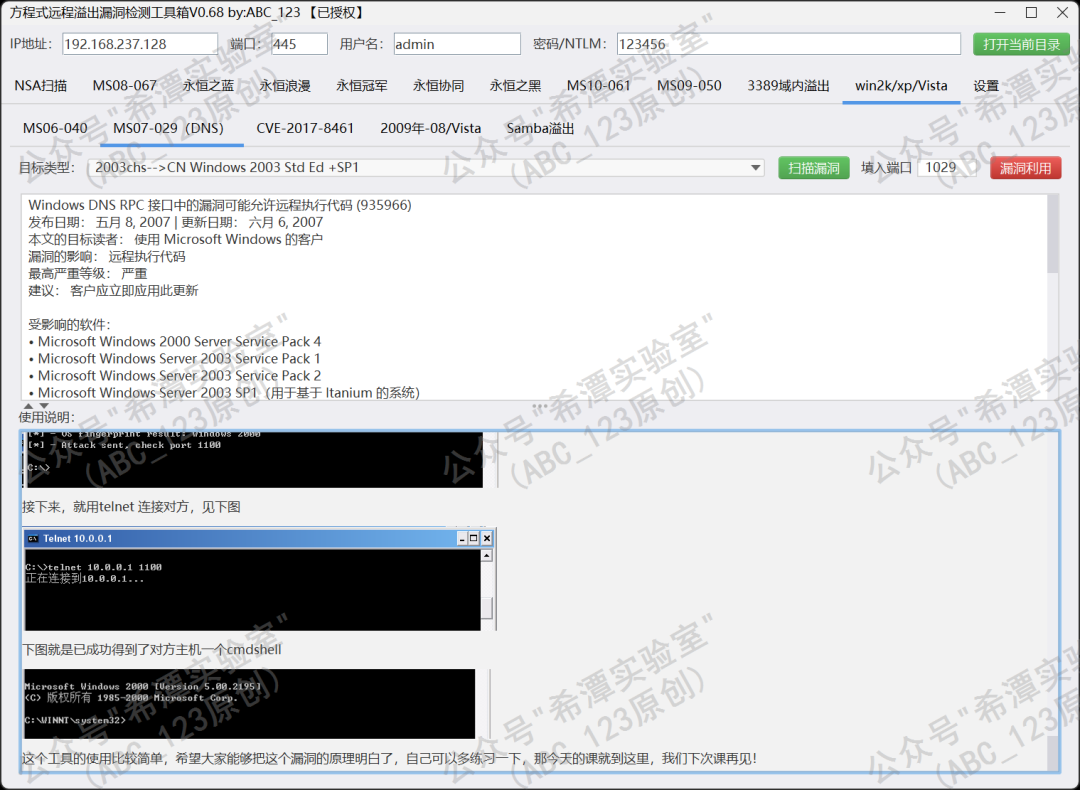The height and width of the screenshot is (790, 1080).
Task: Switch to the MS06-040 sub-tab
Action: [55, 129]
